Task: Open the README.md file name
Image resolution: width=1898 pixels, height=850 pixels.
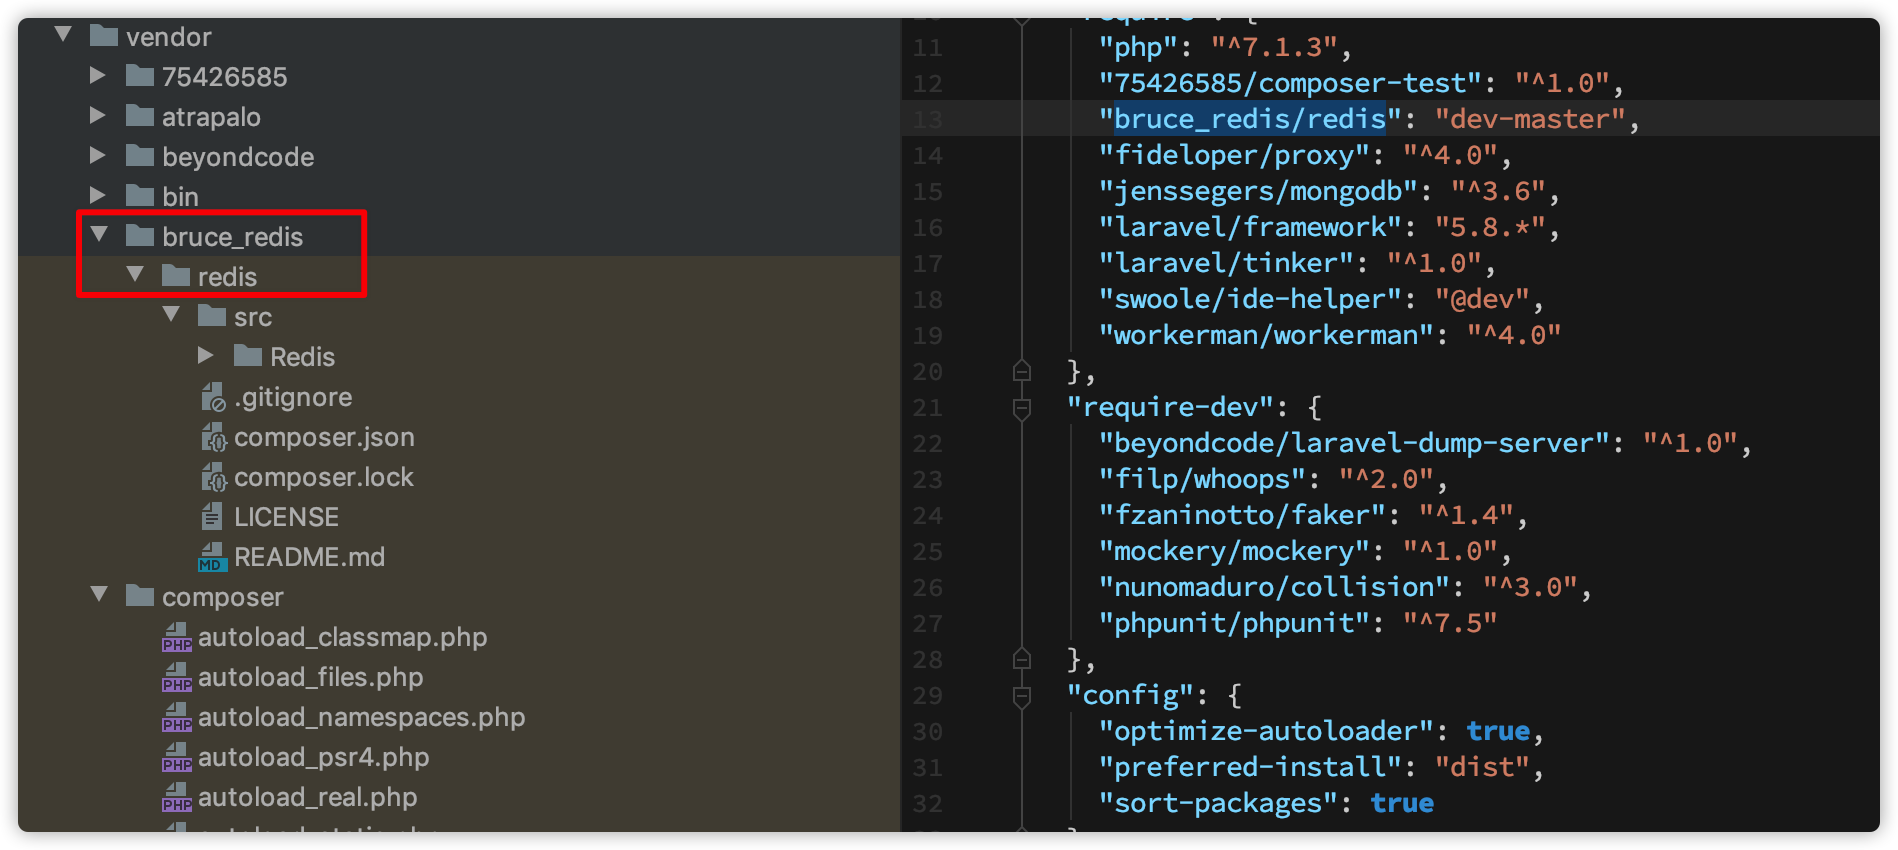Action: (309, 557)
